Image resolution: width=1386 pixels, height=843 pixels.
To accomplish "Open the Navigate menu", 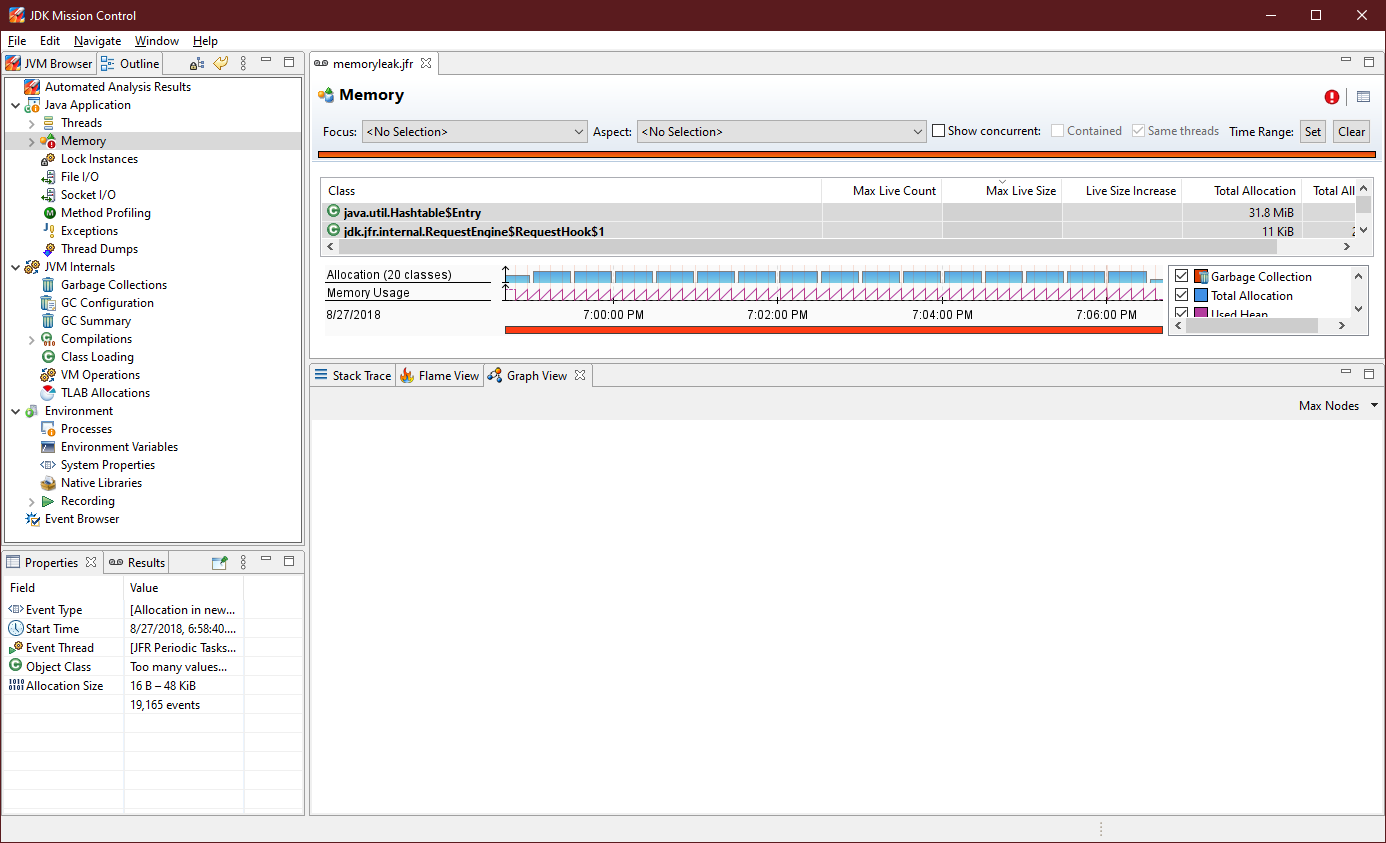I will click(97, 41).
